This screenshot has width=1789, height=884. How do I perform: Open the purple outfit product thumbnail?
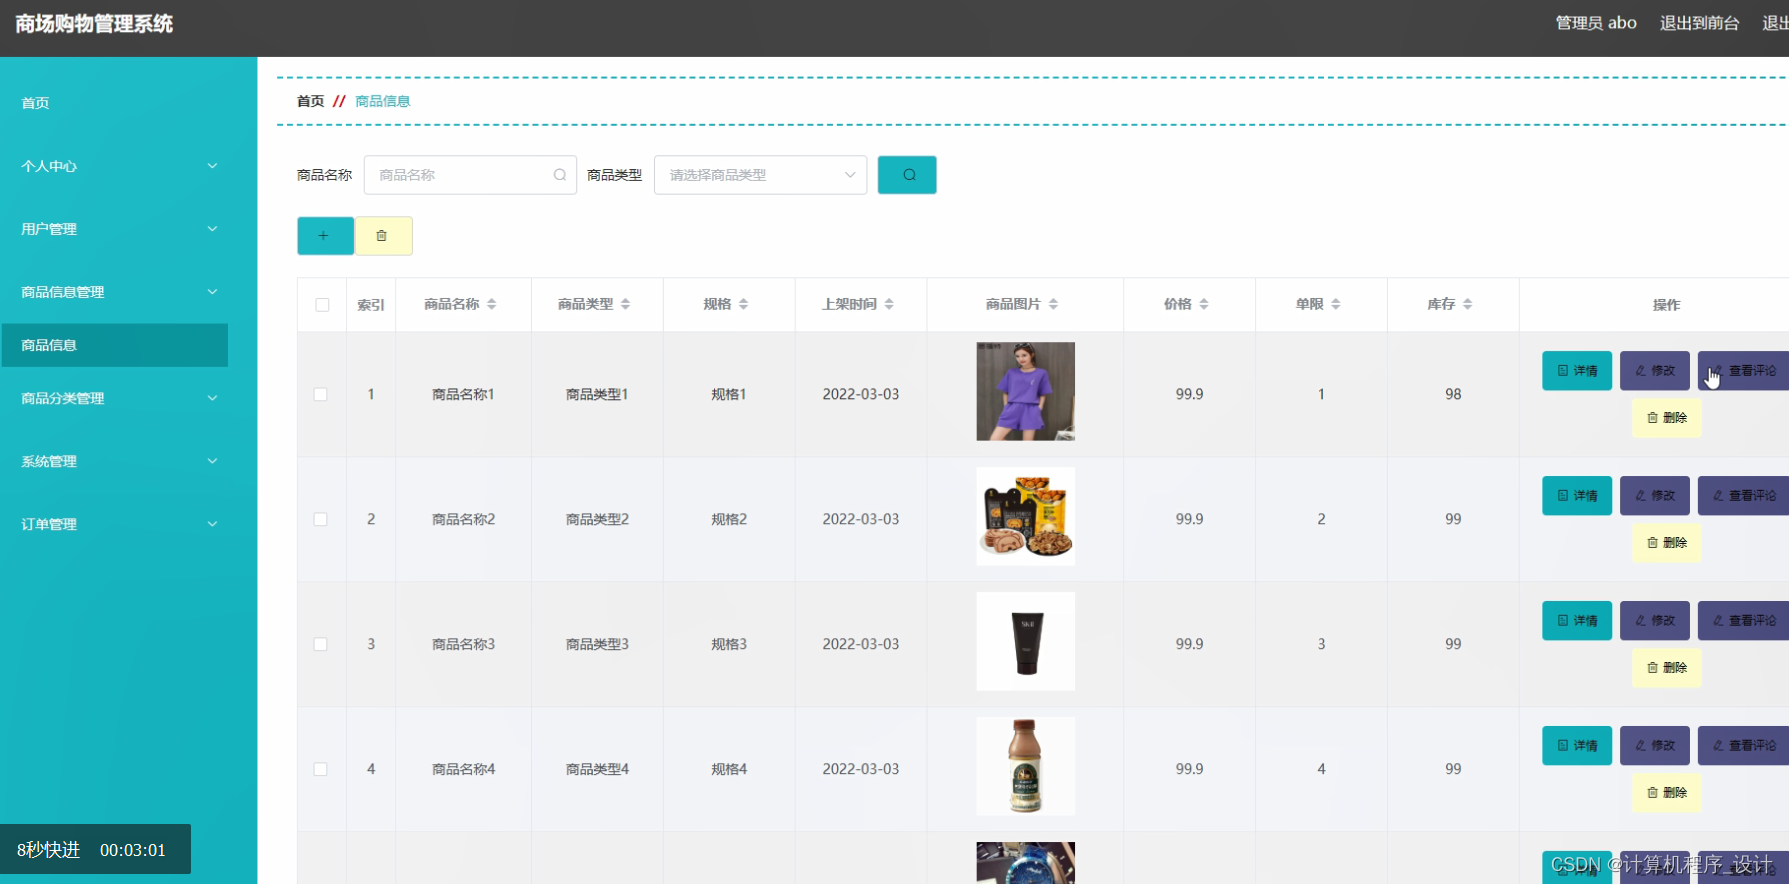[x=1025, y=391]
